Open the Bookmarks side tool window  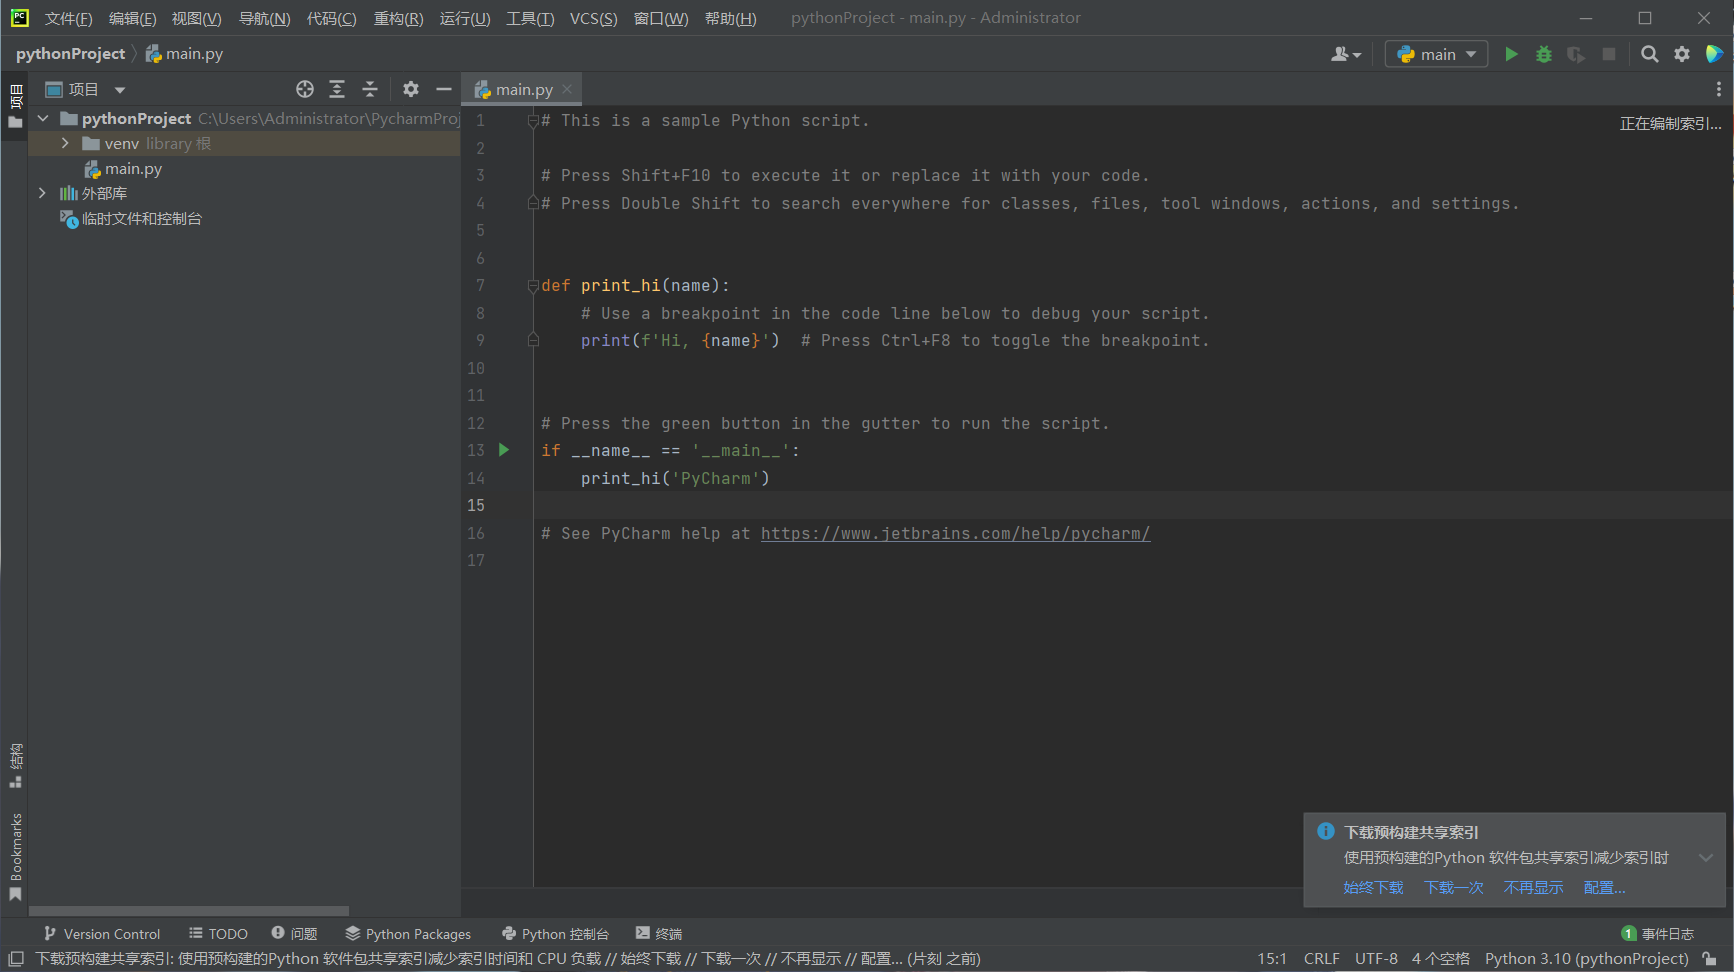[15, 857]
